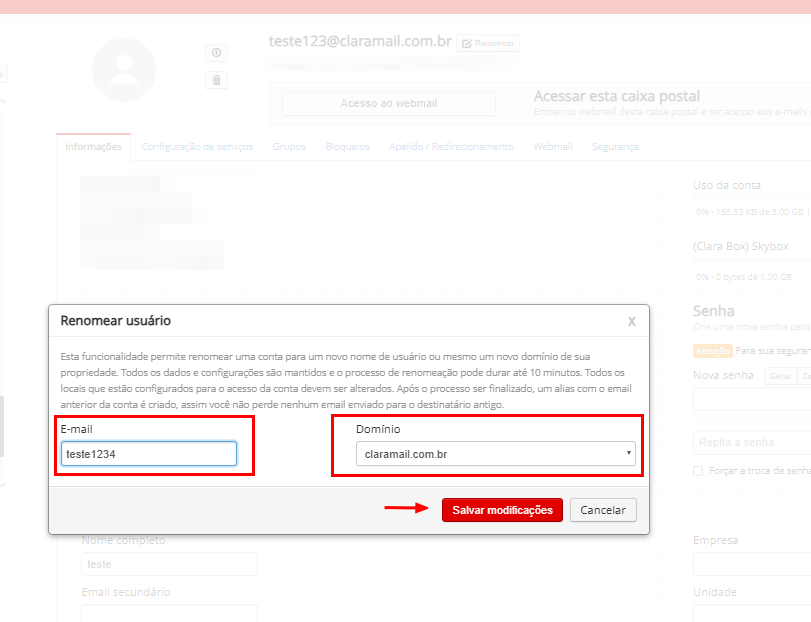The height and width of the screenshot is (622, 811).
Task: Toggle Forçar a troca de senha checkbox
Action: tap(698, 470)
